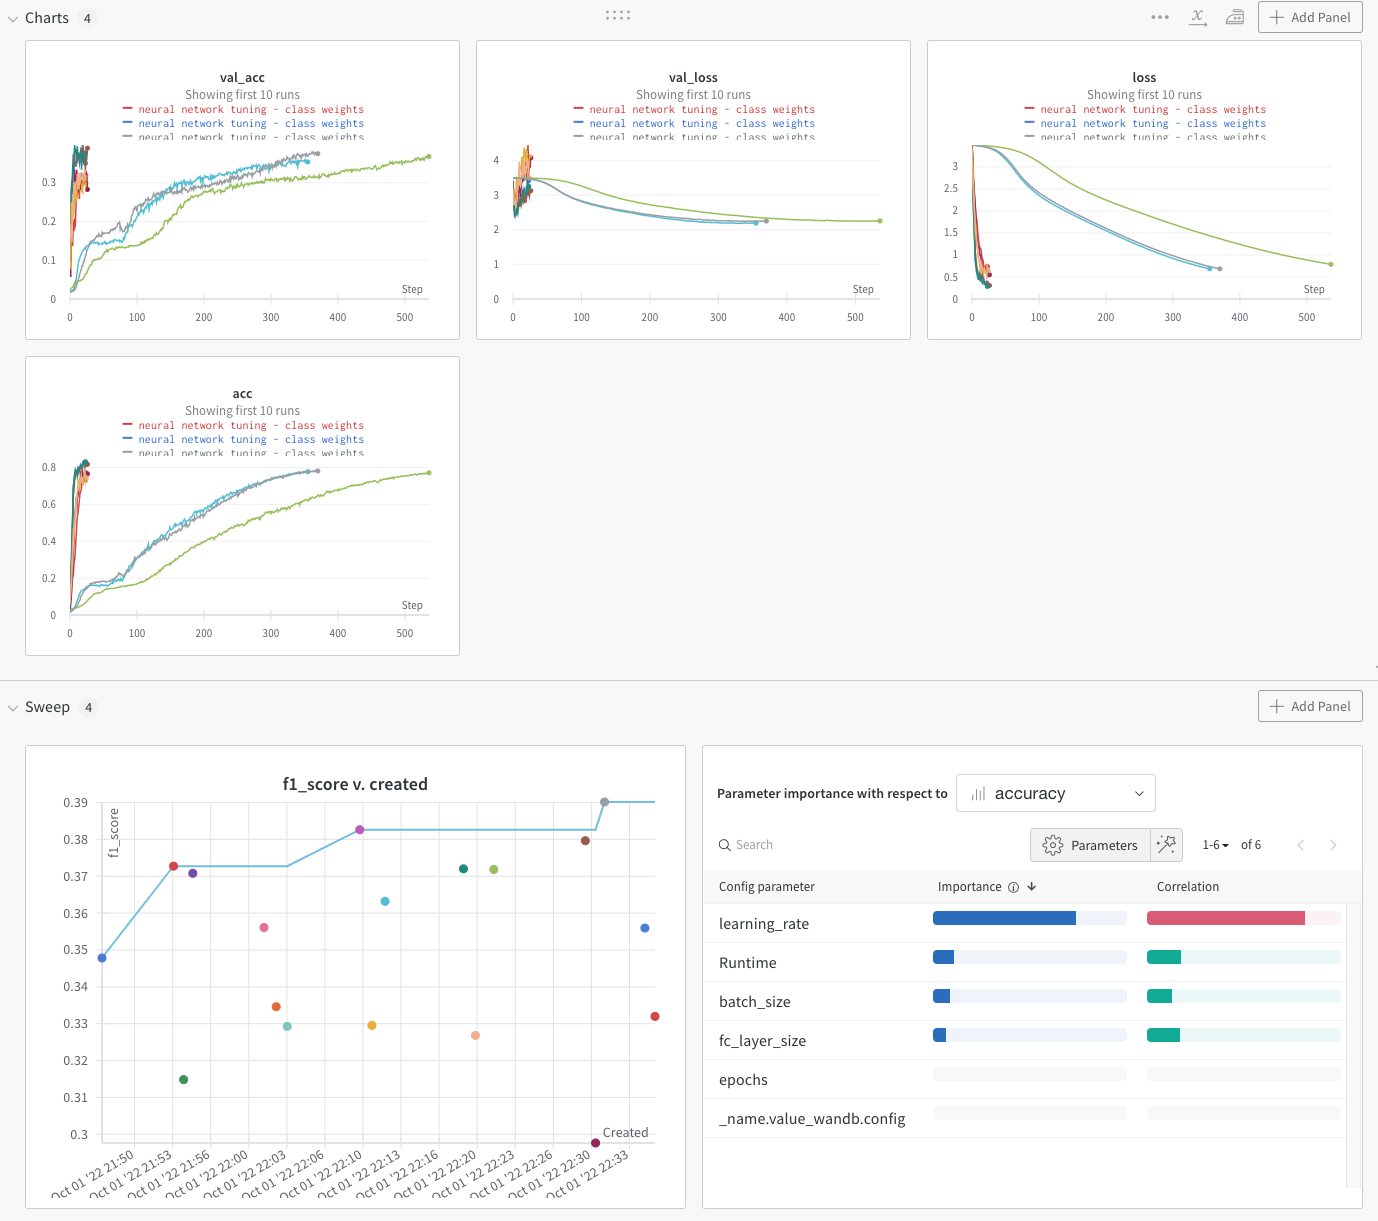Click the bar-chart icon inside the accuracy selector
Image resolution: width=1378 pixels, height=1221 pixels.
[x=978, y=793]
